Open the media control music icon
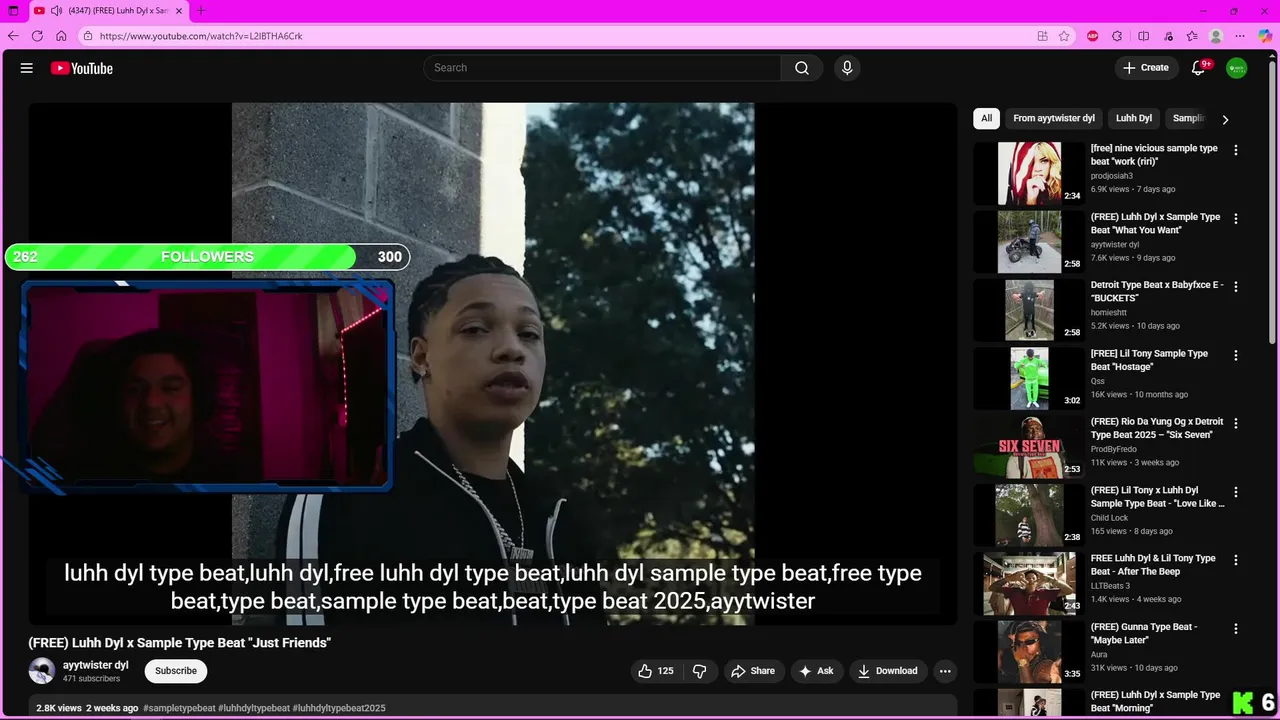 click(1168, 36)
